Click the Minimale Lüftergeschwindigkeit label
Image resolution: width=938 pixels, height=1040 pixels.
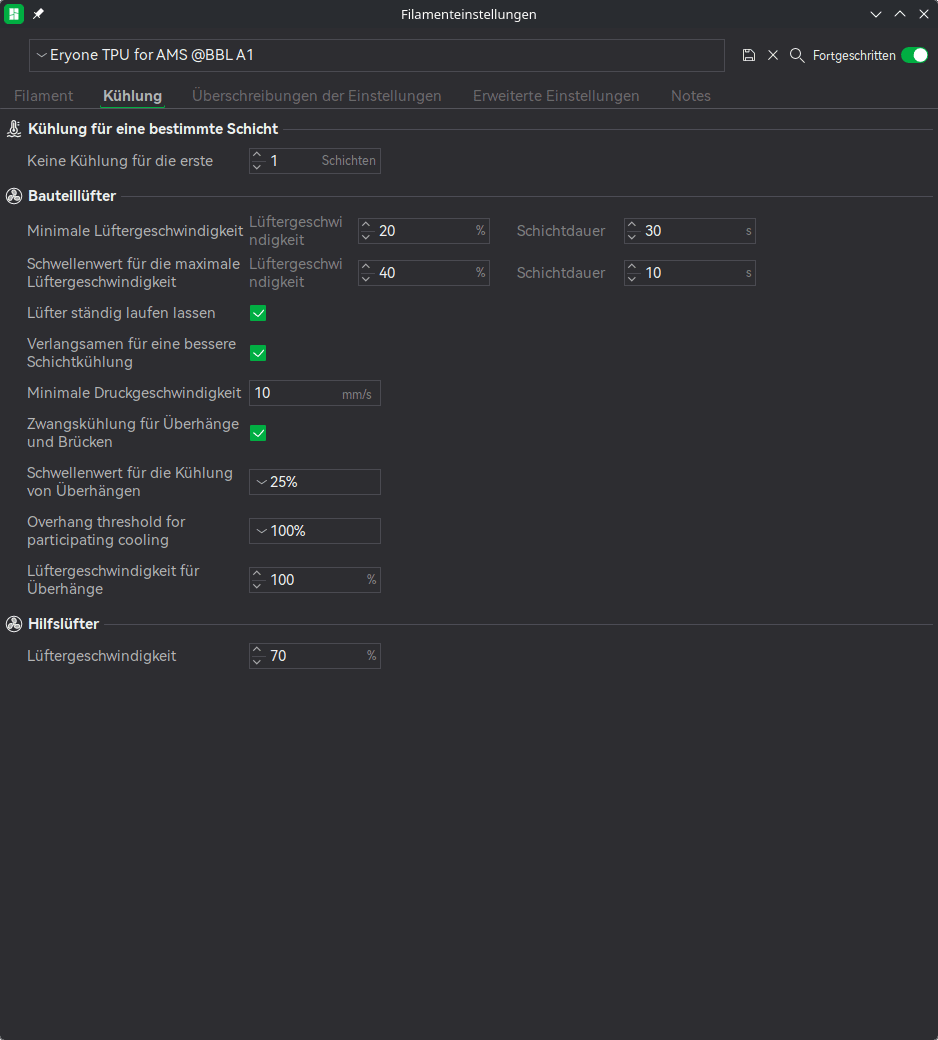tap(135, 231)
